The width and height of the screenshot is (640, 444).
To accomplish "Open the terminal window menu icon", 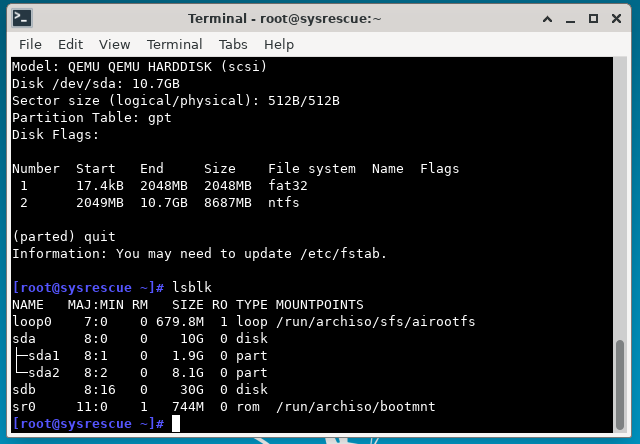I will pos(21,18).
